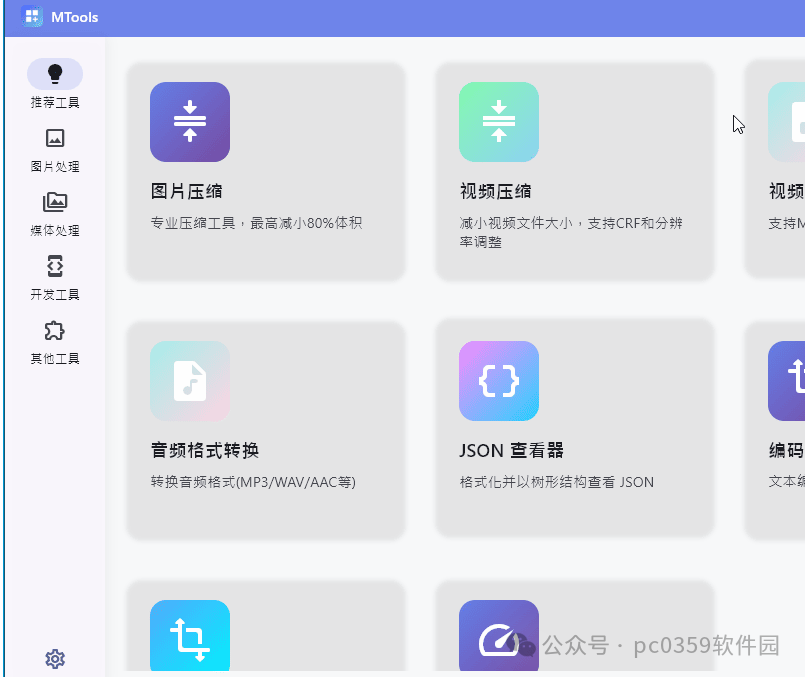Switch to the 其他工具 sidebar section
This screenshot has width=805, height=677.
pos(55,341)
